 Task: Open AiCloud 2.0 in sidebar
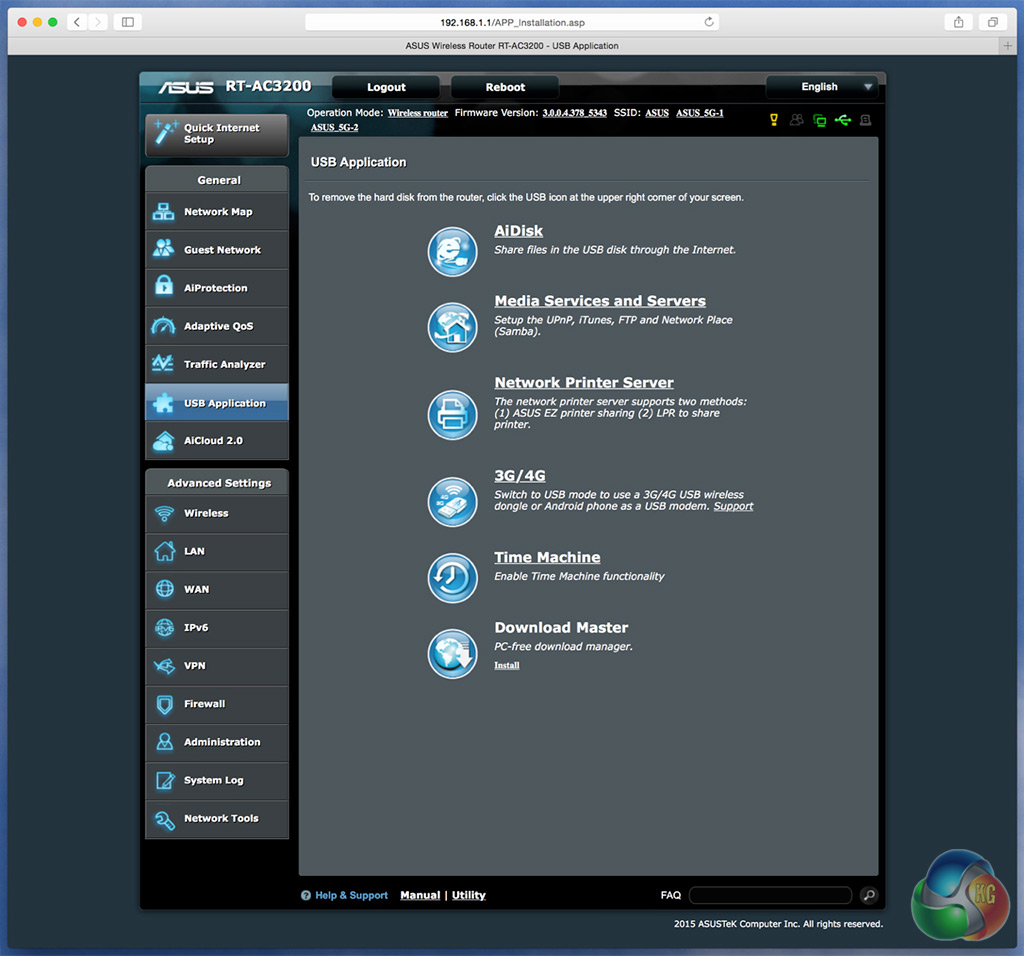coord(217,441)
